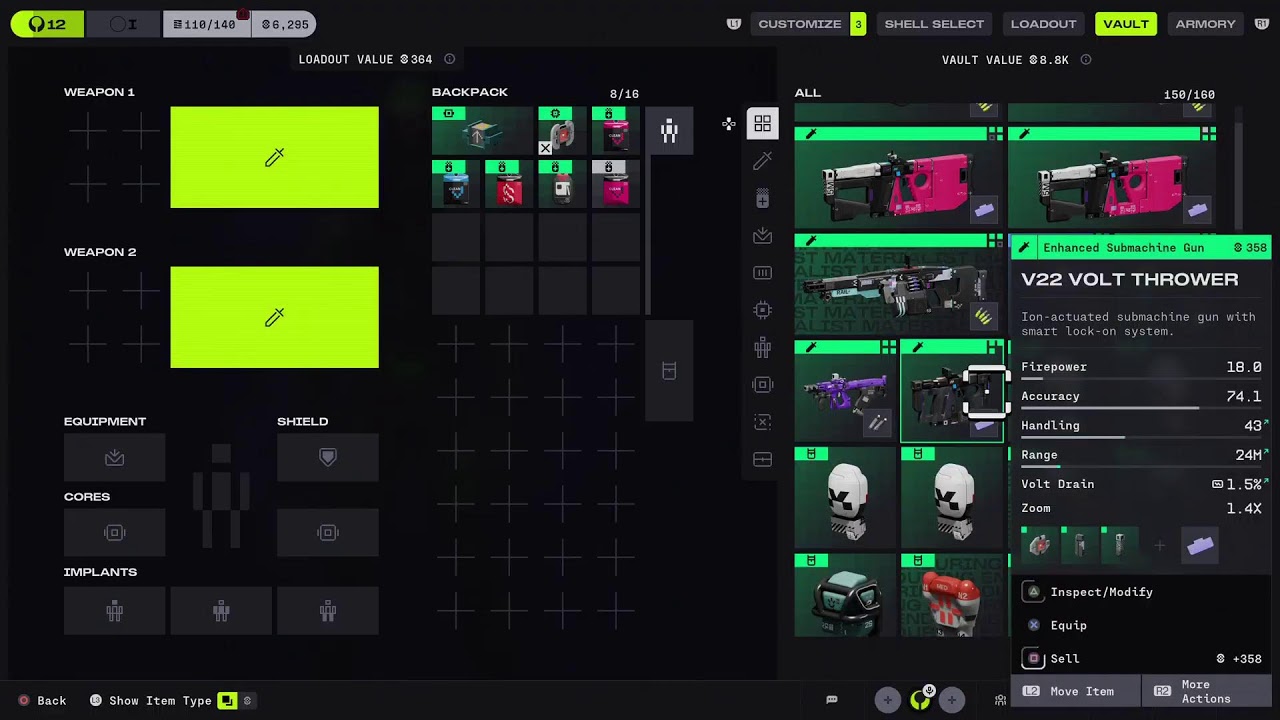Filter vault by implants body icon
1280x720 pixels.
tap(763, 347)
